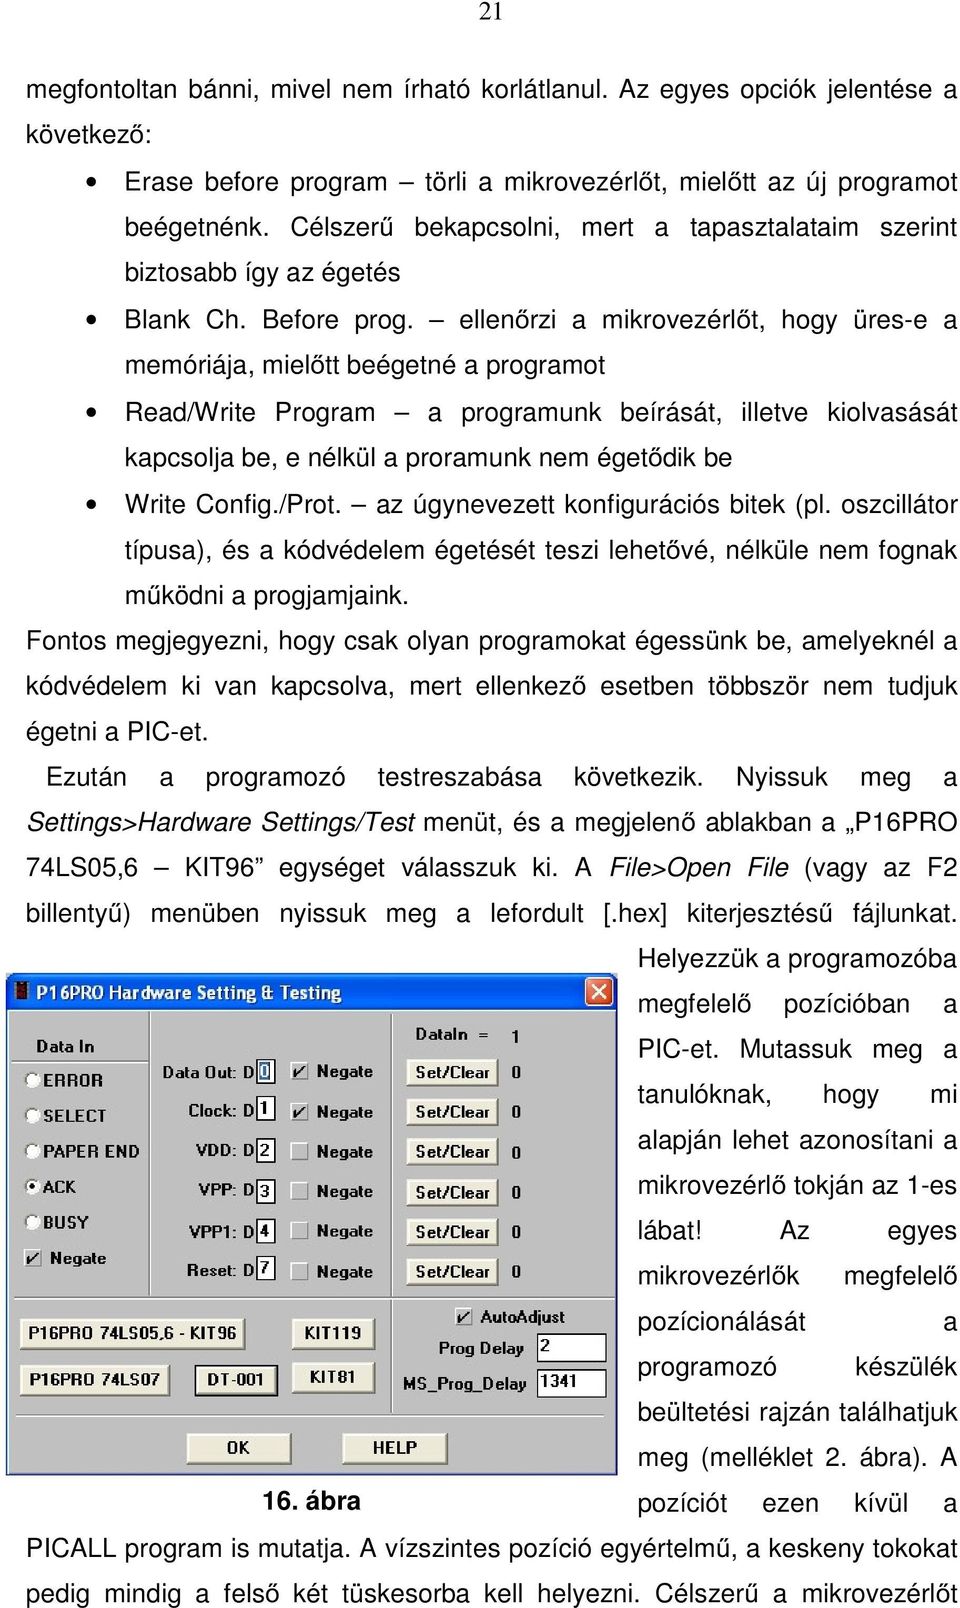Choose the DT-001 hardware preset
This screenshot has height=1608, width=960.
tap(235, 1379)
